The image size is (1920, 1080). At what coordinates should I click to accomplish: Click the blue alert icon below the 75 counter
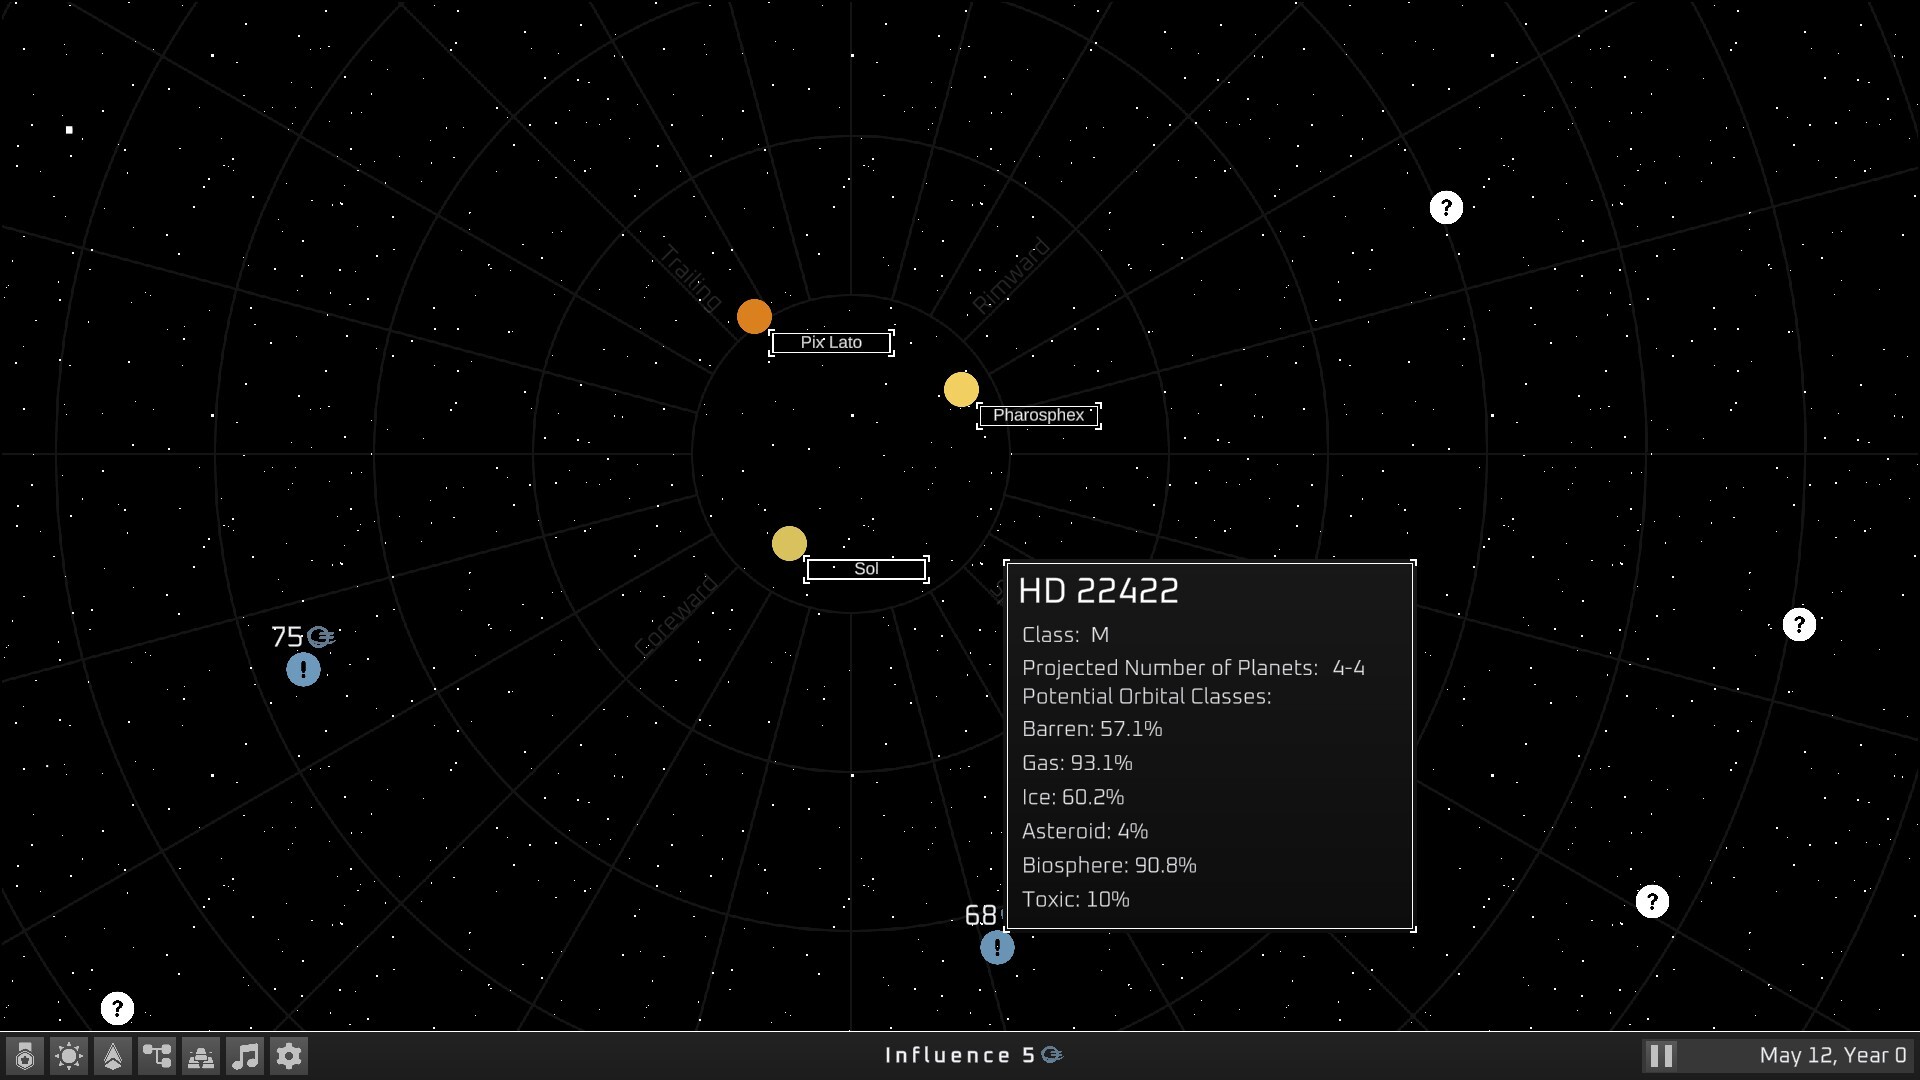coord(303,670)
